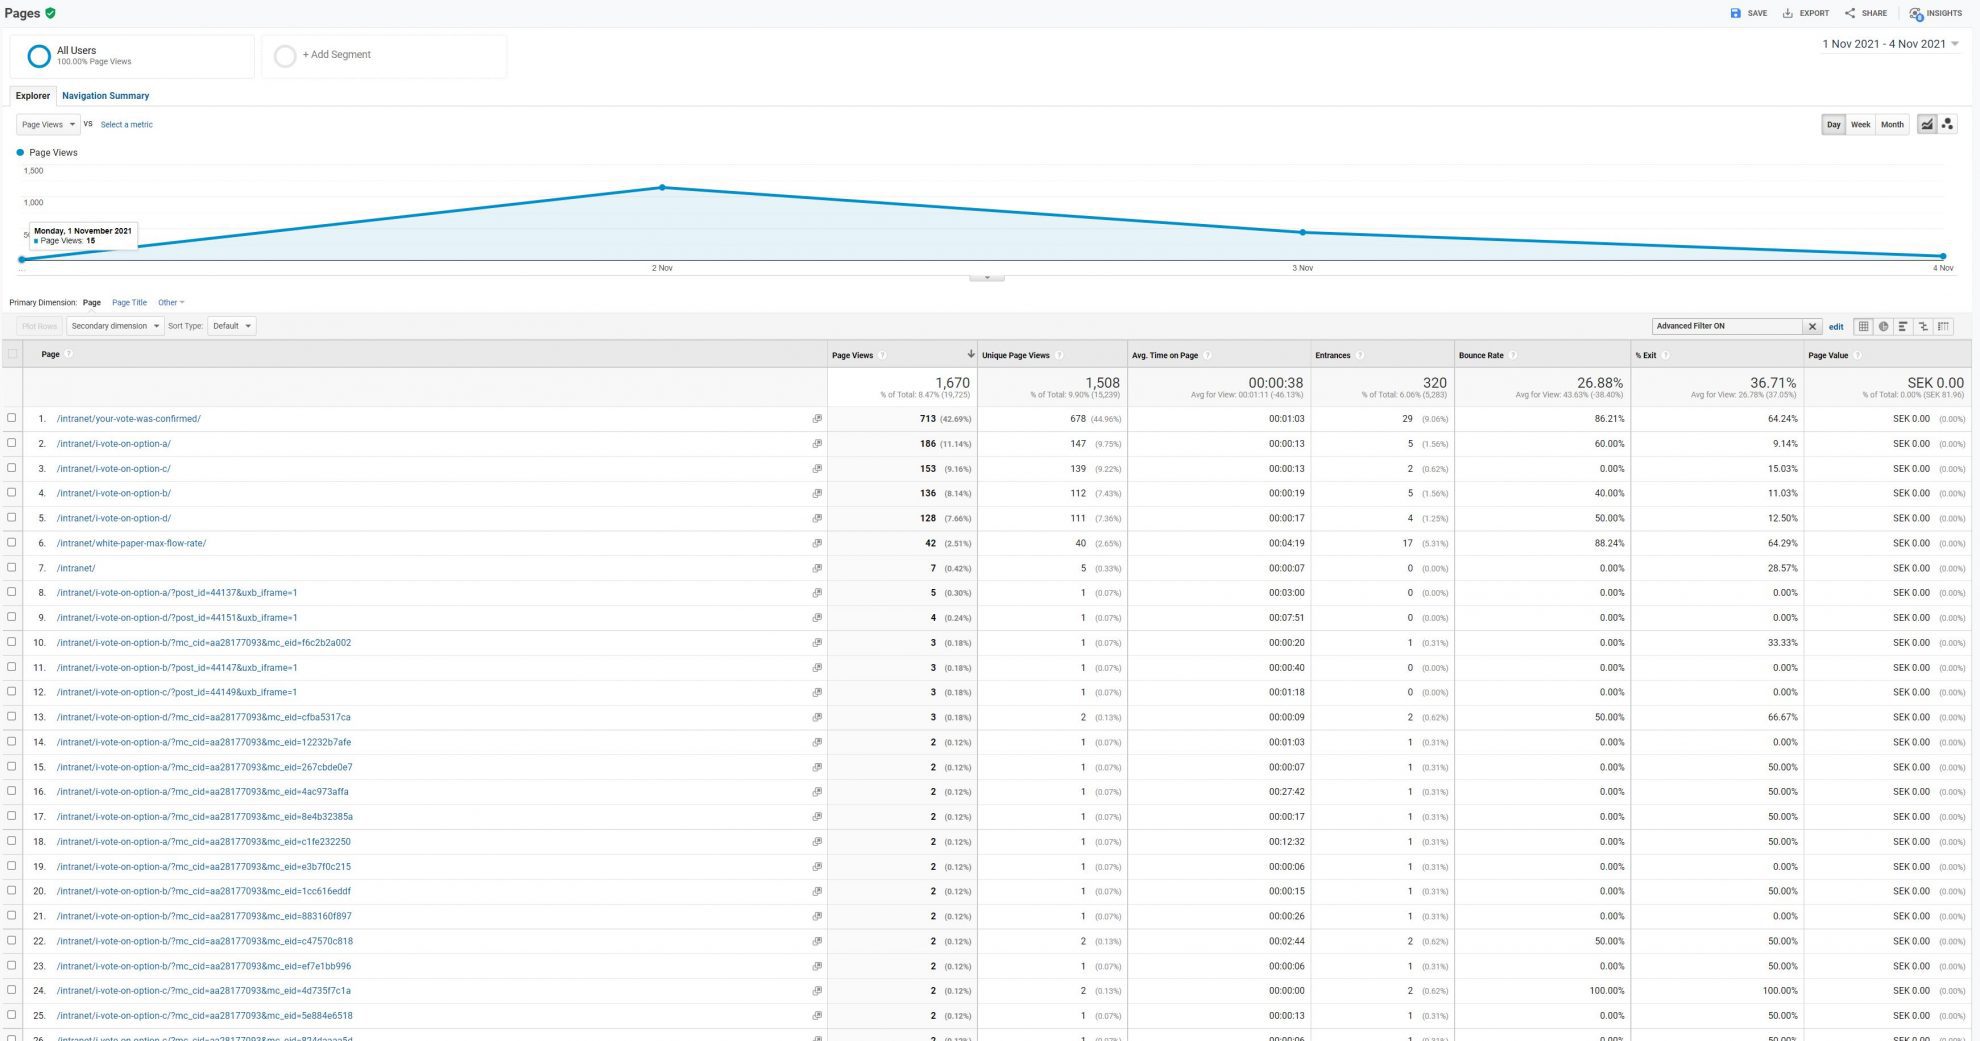Open the Insights panel icon
Screen dimensions: 1980x1041
[x=1916, y=14]
